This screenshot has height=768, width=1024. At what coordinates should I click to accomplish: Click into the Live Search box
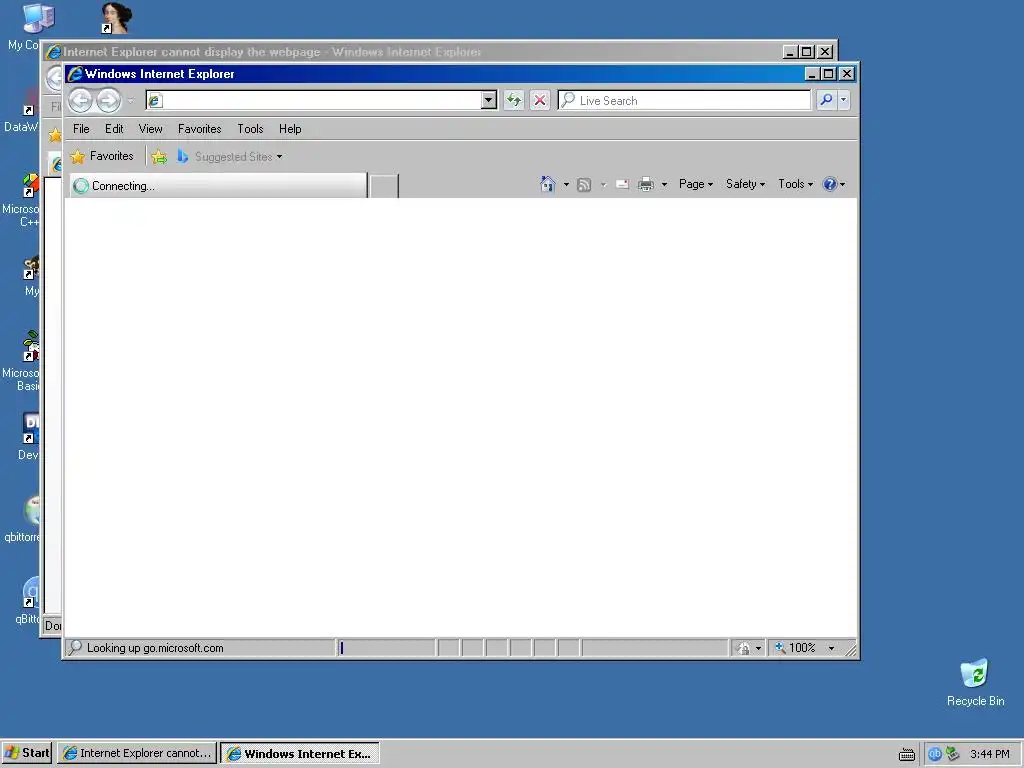click(x=684, y=100)
